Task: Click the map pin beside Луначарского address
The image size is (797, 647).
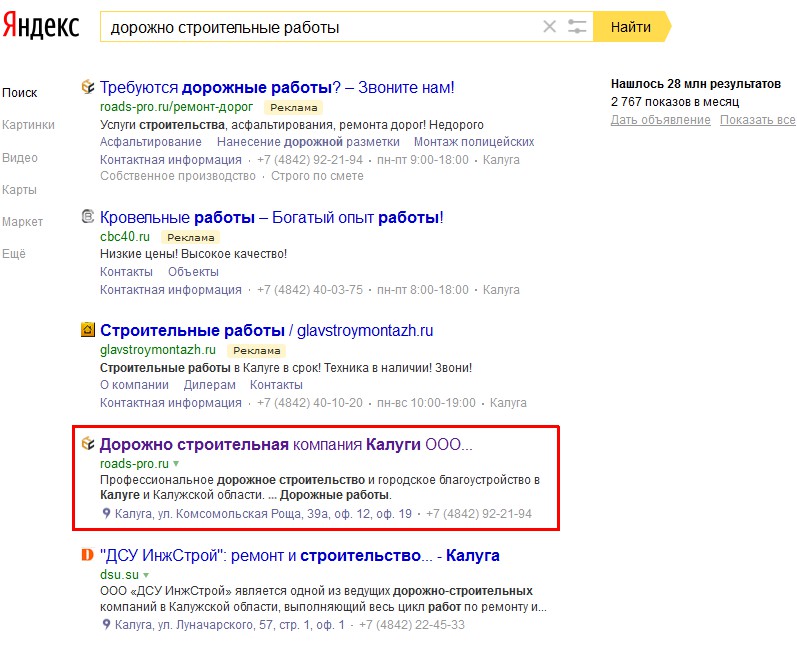Action: click(106, 625)
